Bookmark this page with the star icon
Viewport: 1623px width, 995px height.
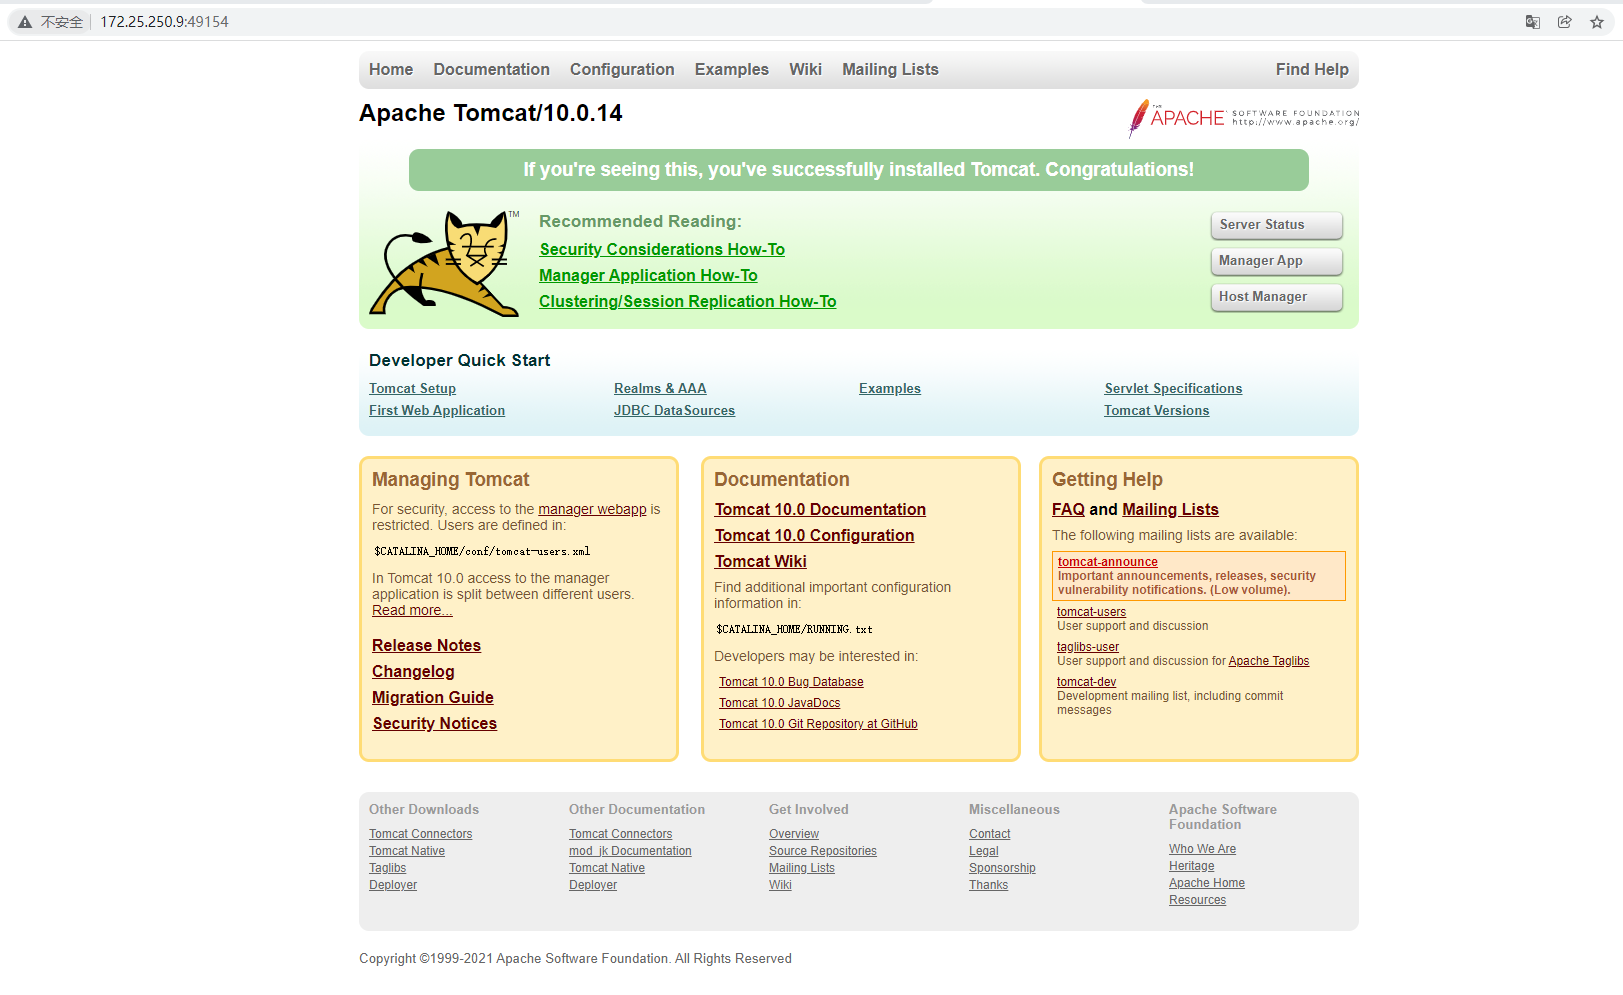(x=1597, y=22)
